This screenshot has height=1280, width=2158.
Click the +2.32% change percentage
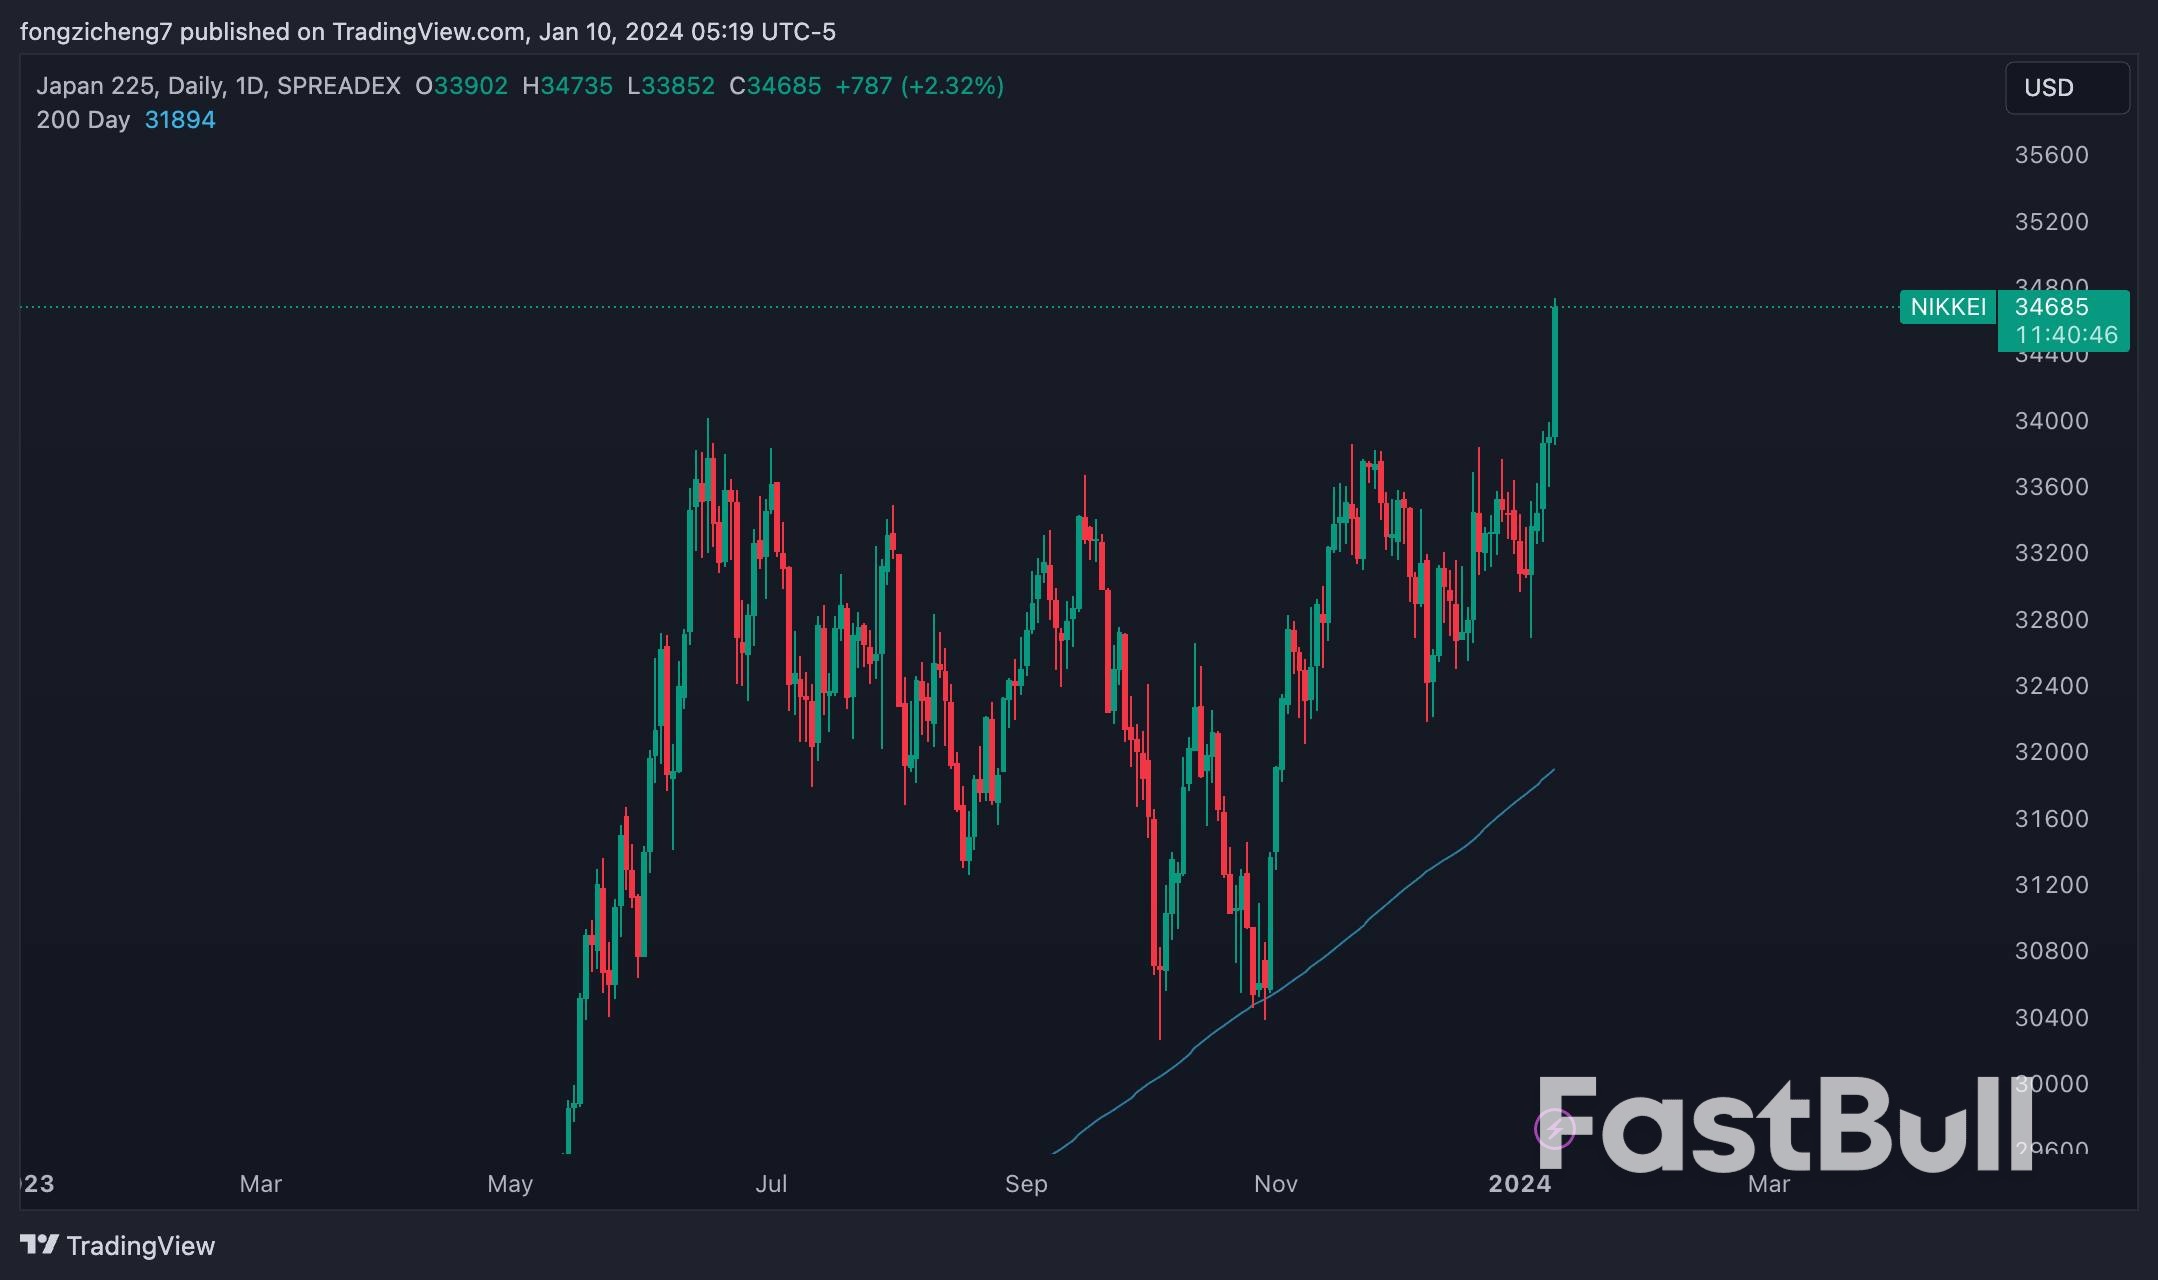[950, 86]
